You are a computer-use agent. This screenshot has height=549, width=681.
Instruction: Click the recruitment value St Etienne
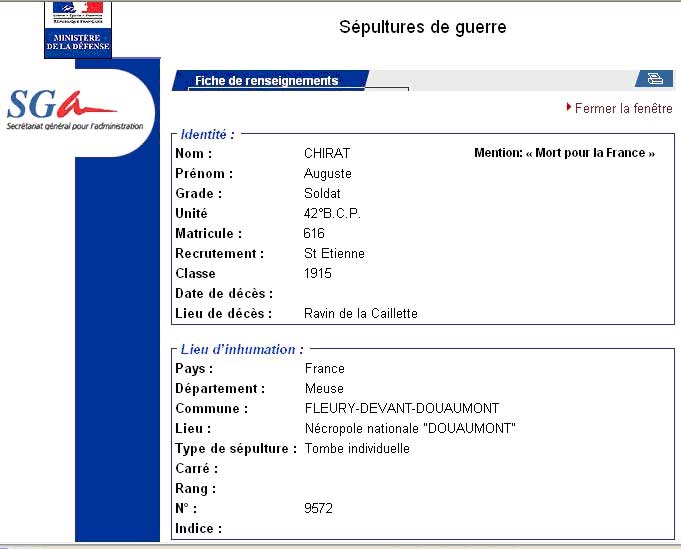tap(334, 253)
